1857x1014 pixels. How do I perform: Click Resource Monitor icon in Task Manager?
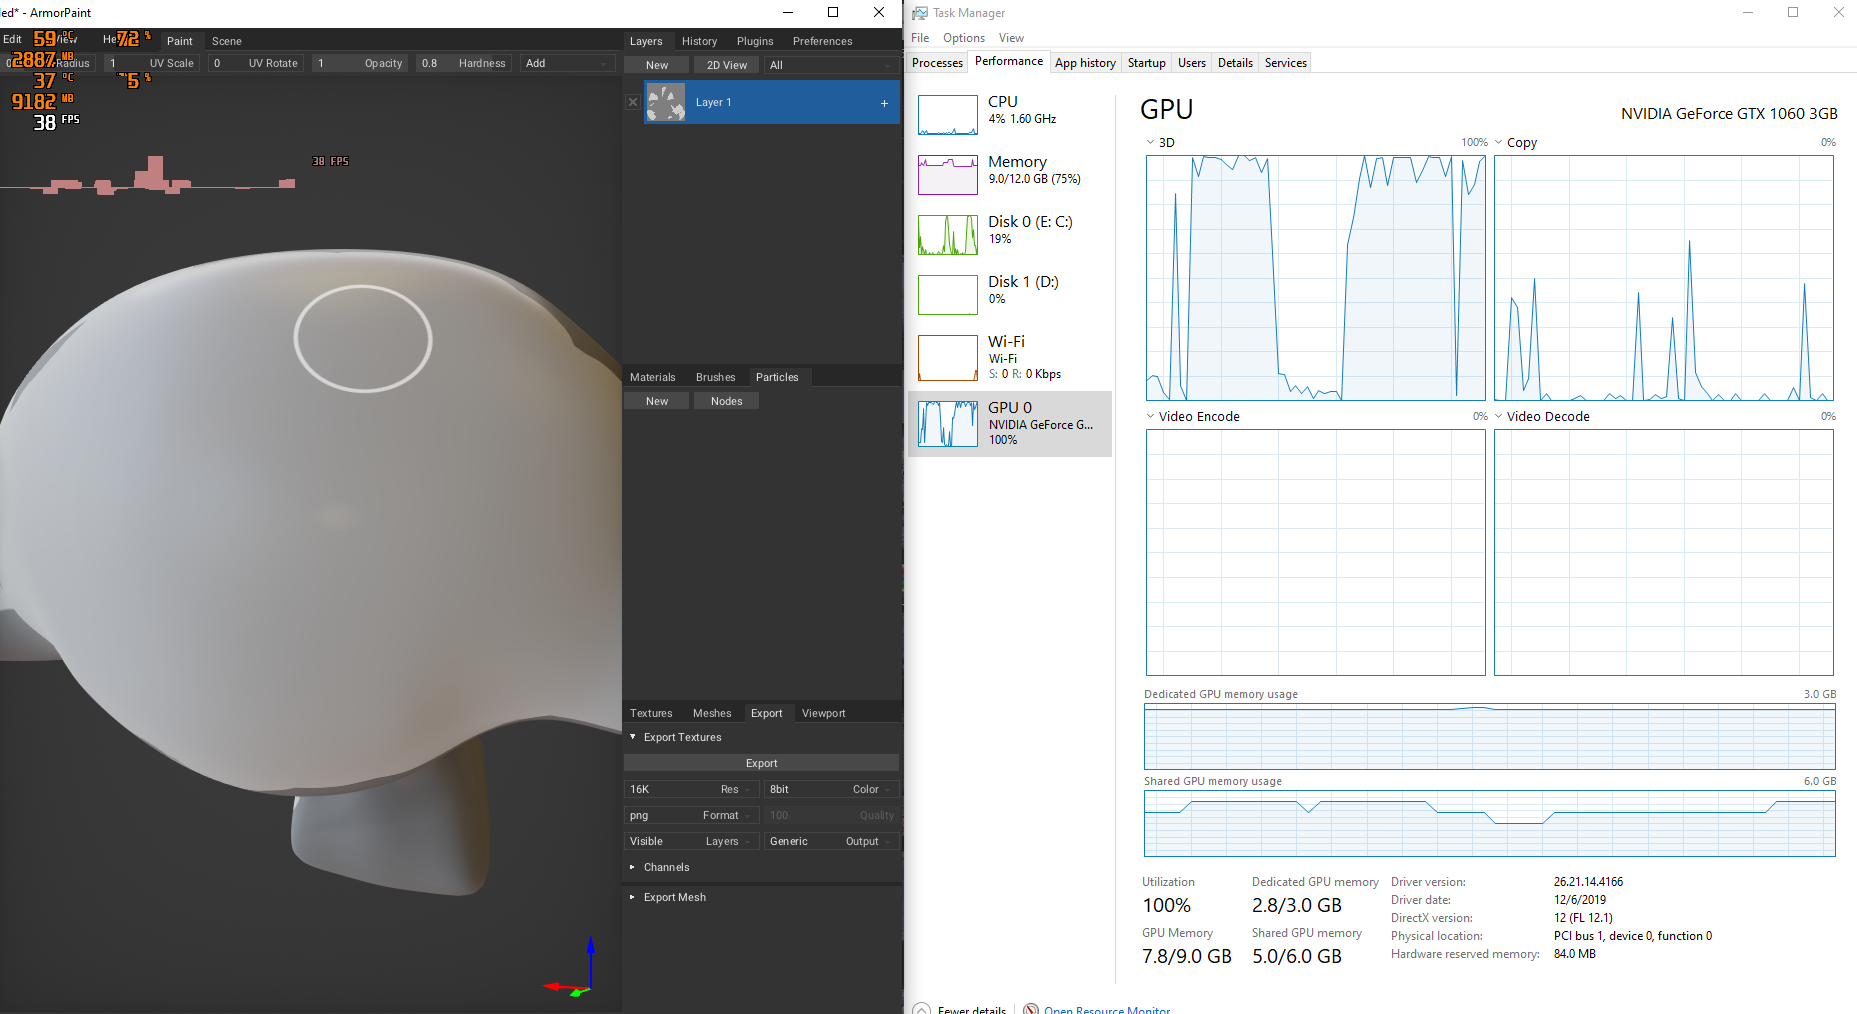[x=1031, y=1009]
